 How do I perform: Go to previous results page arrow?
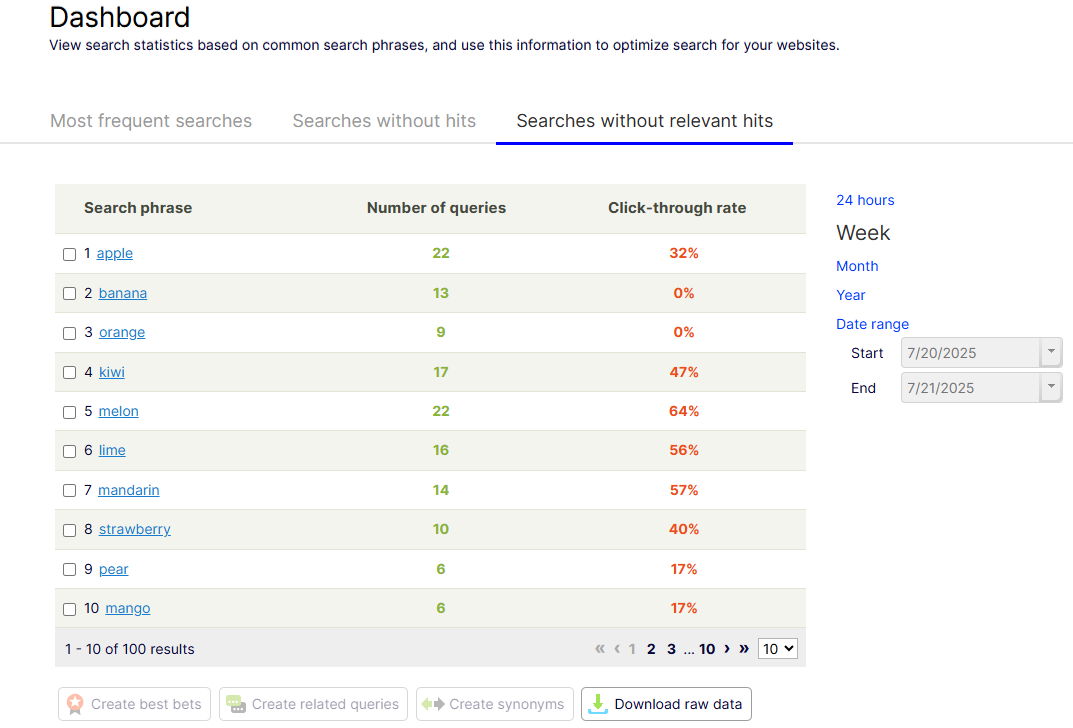[617, 649]
